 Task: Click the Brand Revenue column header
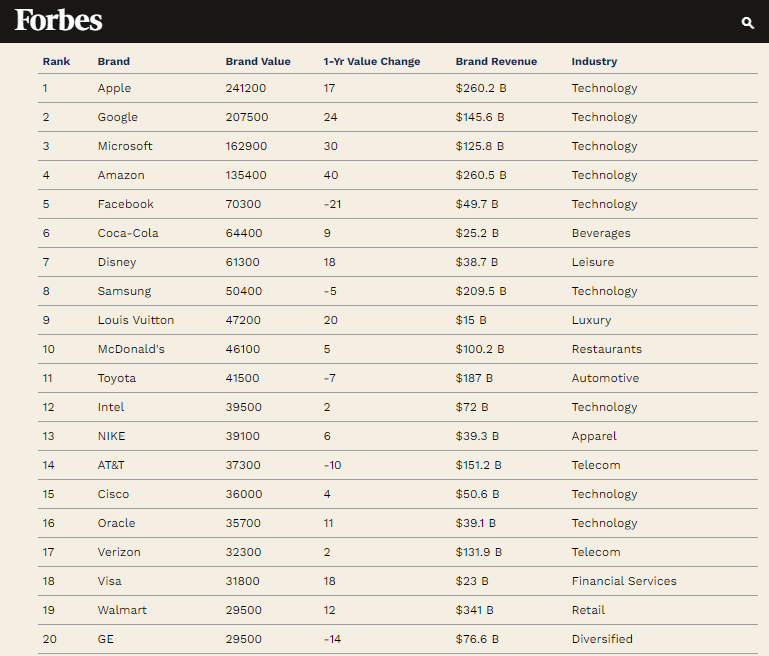[x=496, y=61]
